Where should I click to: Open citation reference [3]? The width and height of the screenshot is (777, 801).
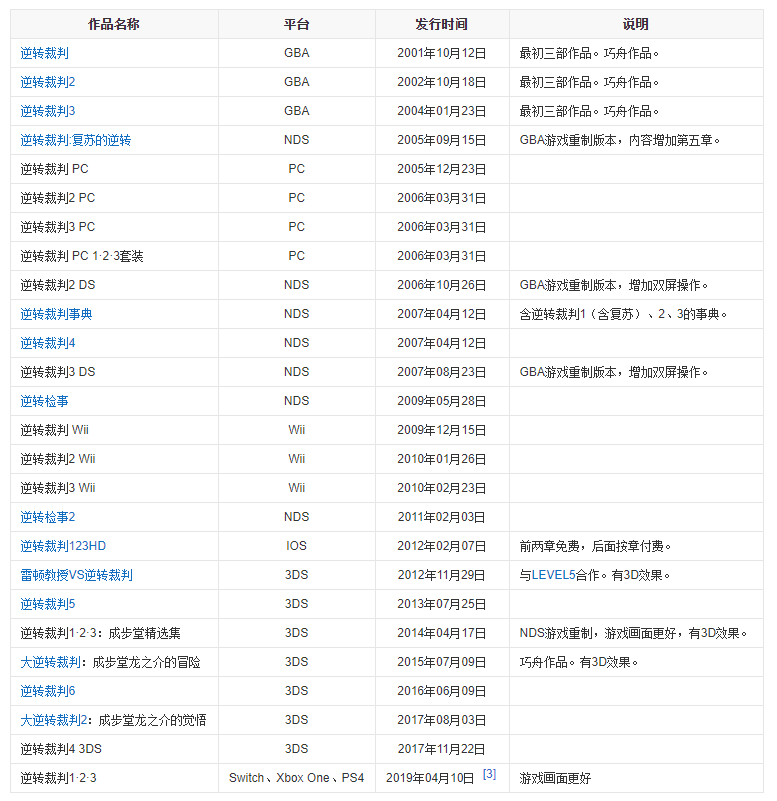(x=489, y=774)
